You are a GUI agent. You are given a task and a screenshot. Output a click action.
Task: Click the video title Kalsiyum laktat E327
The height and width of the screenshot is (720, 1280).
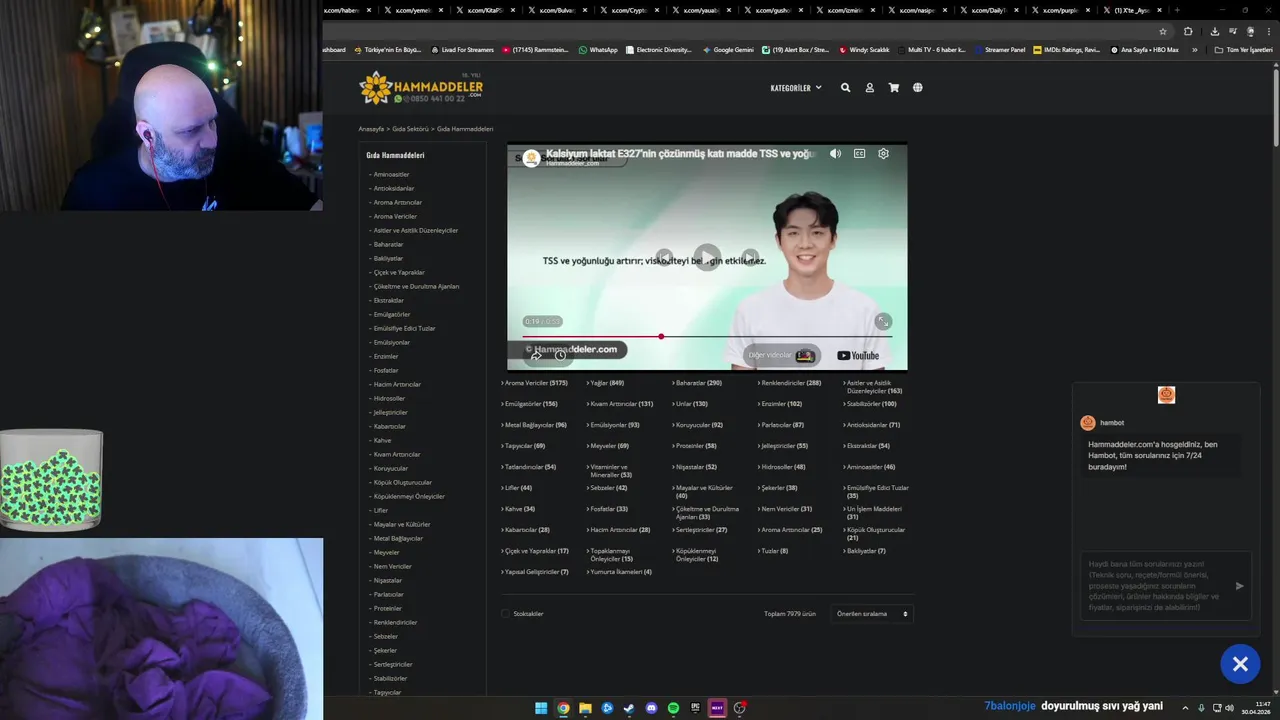coord(681,154)
